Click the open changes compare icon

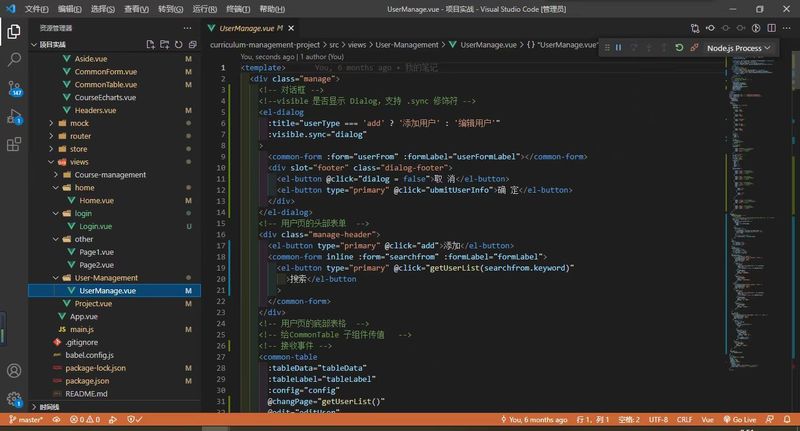[x=695, y=28]
